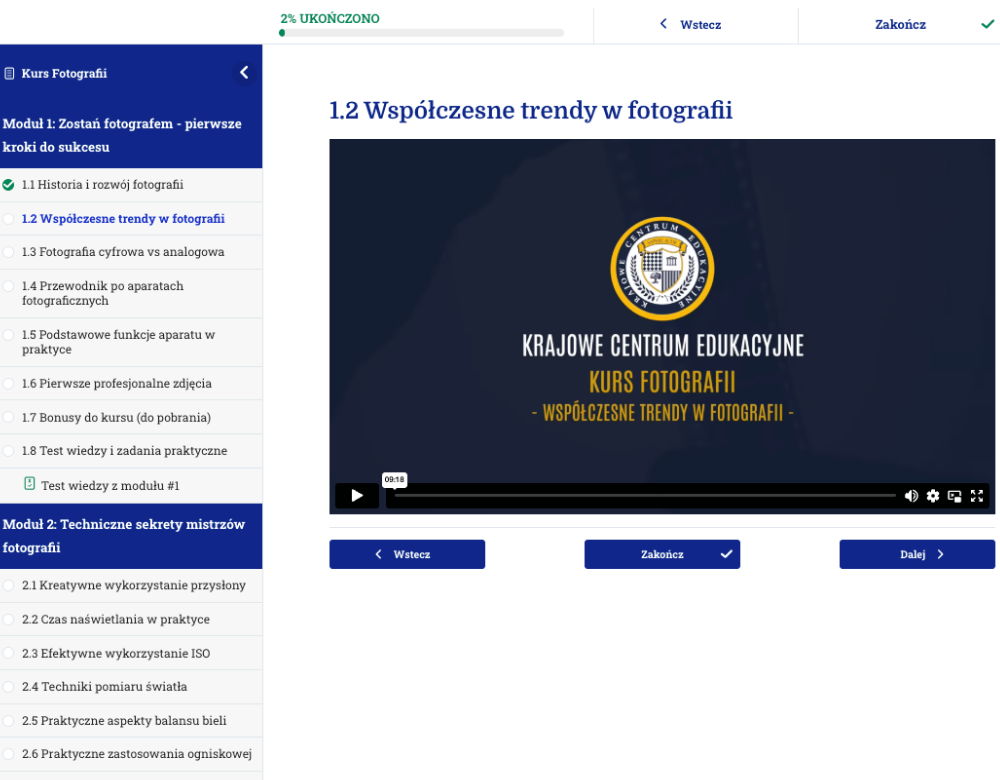Toggle completion circle for lesson 1.6

coord(8,383)
